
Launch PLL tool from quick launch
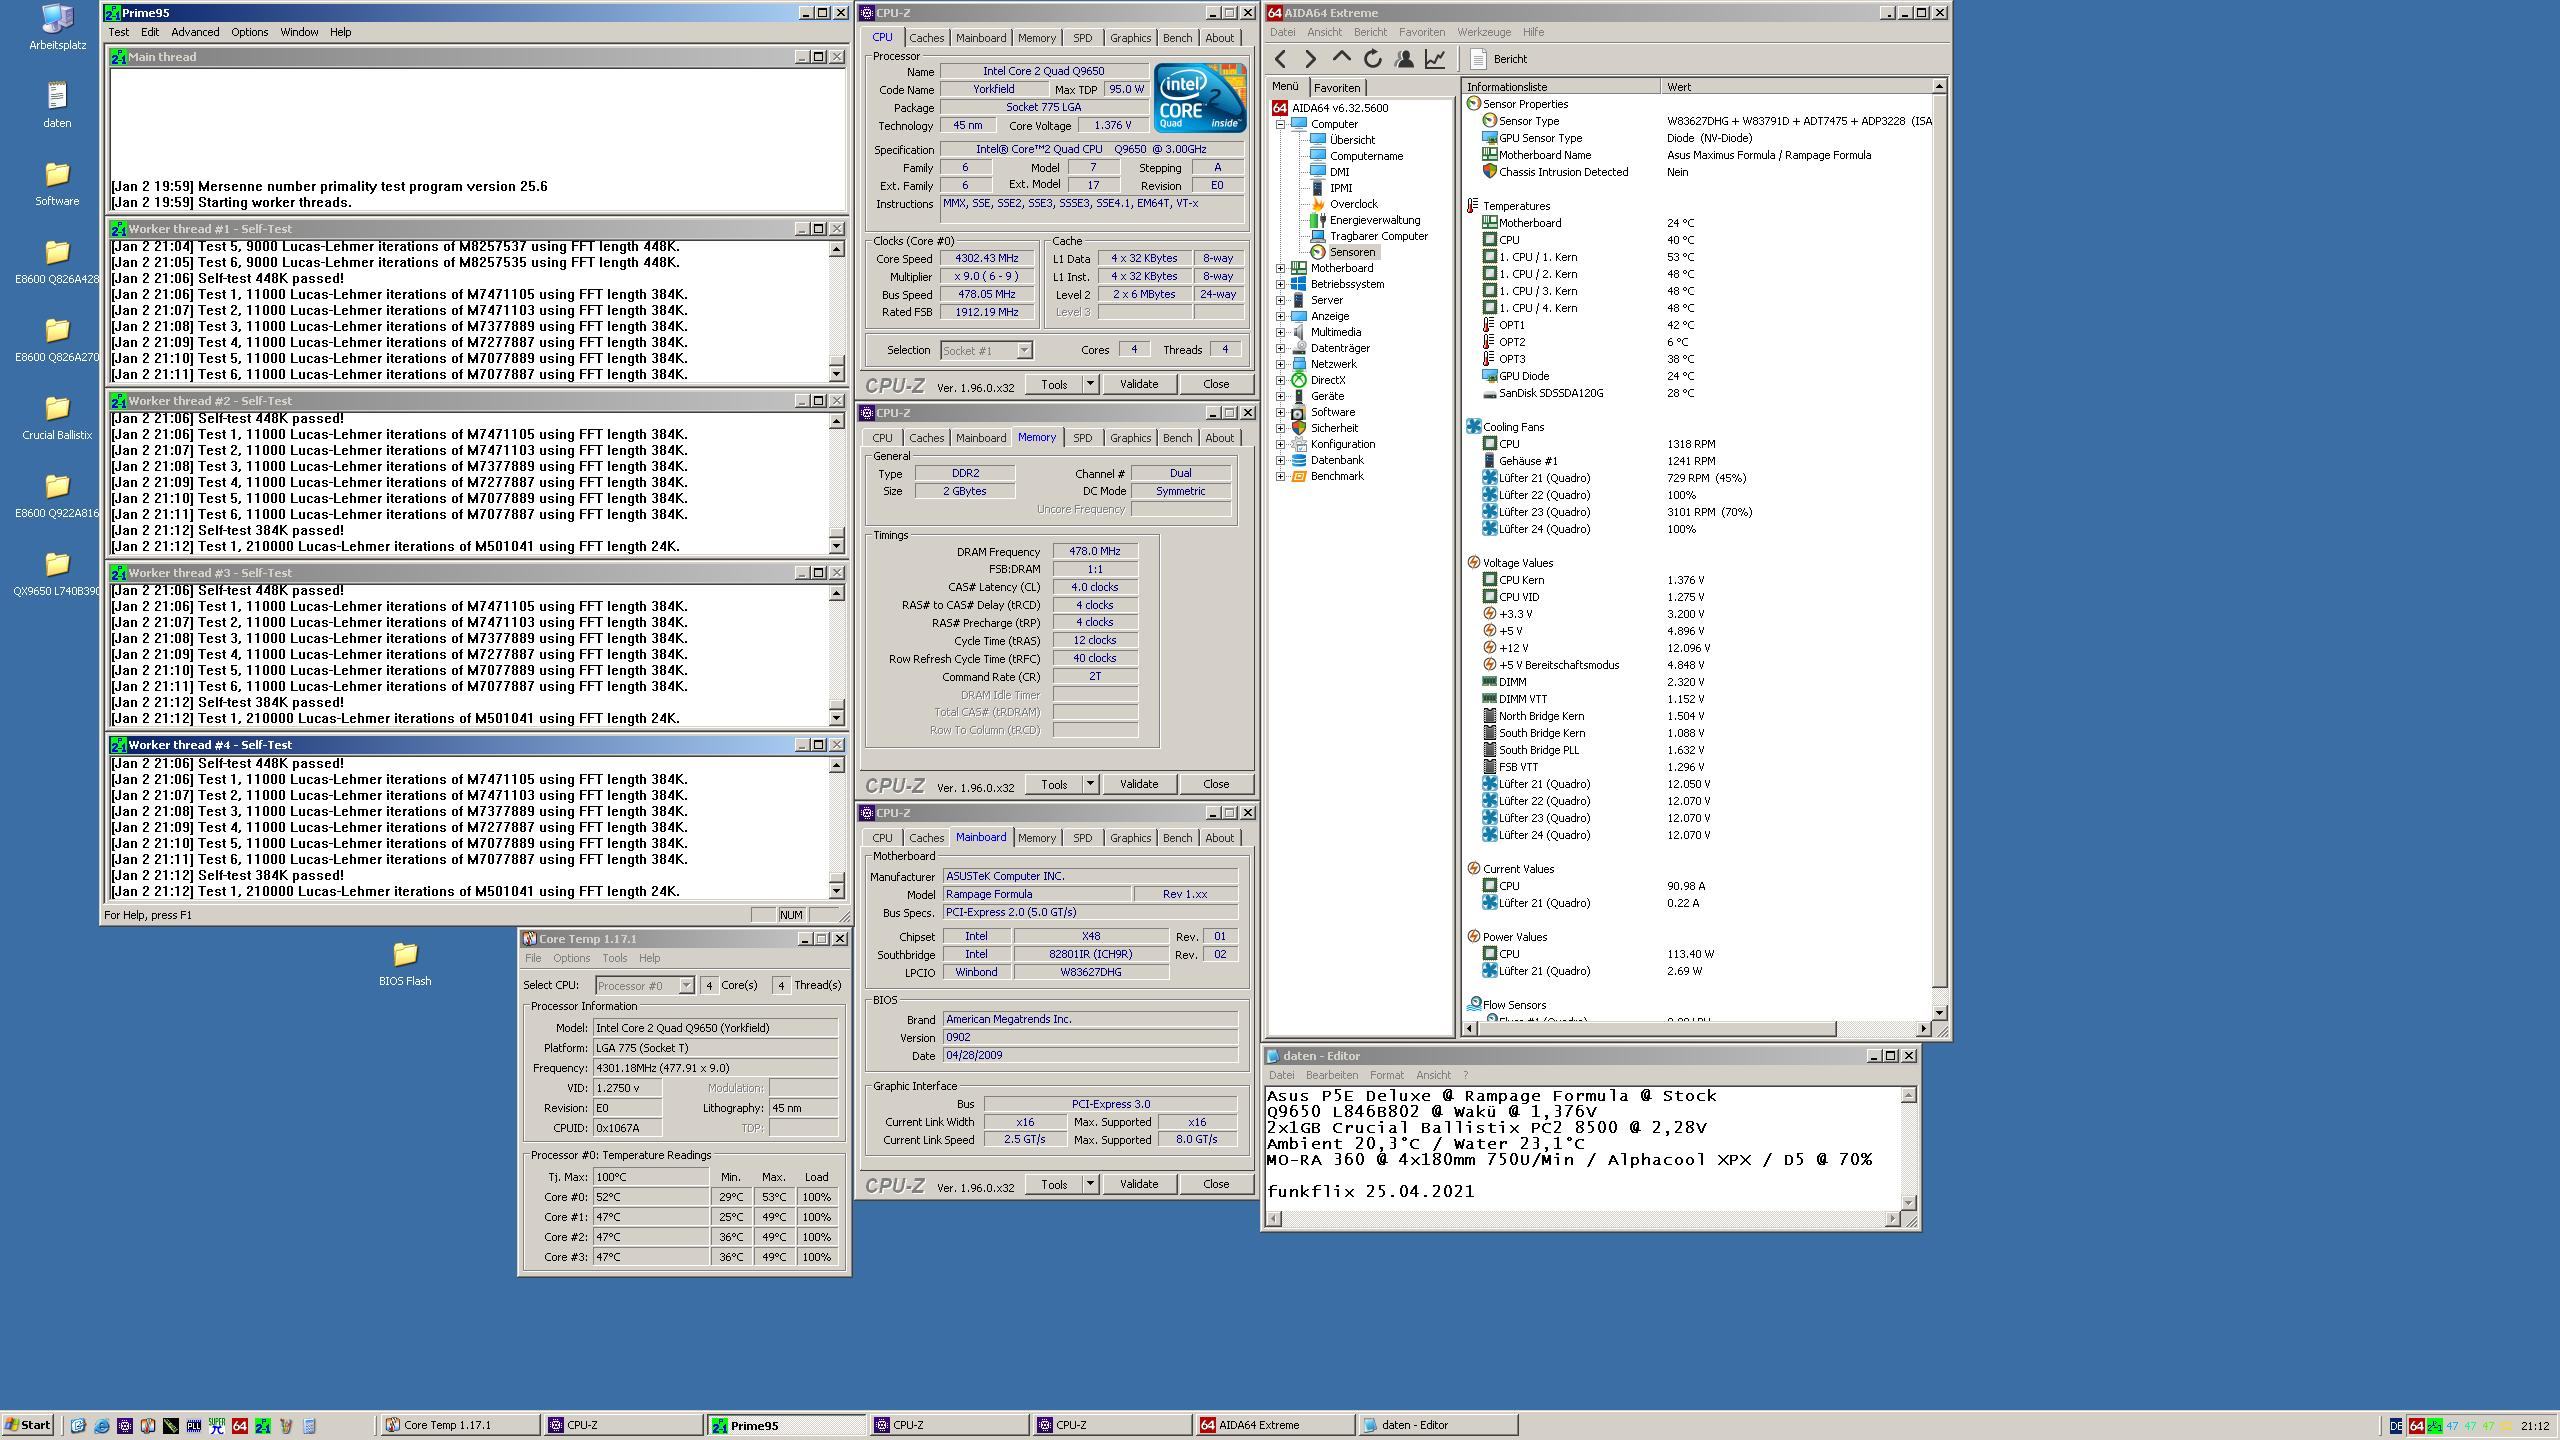193,1426
